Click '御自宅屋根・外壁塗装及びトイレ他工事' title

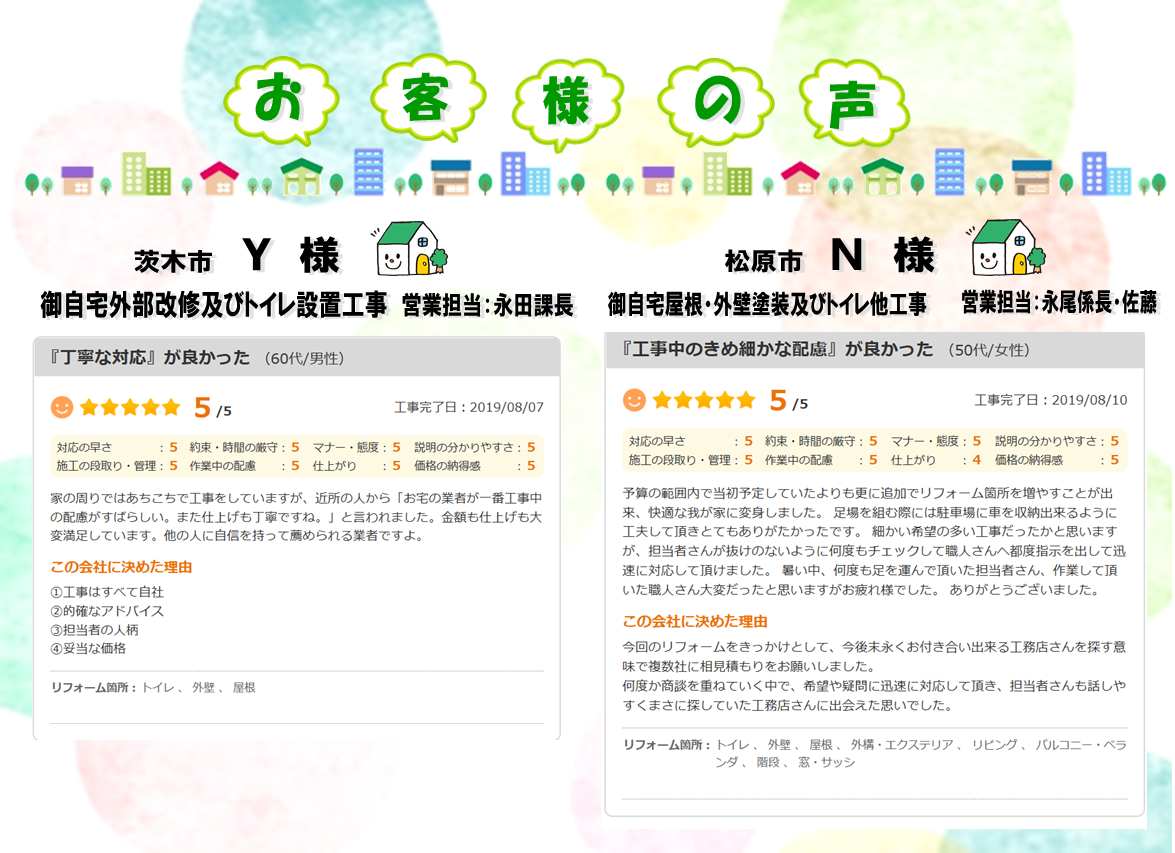[x=767, y=304]
